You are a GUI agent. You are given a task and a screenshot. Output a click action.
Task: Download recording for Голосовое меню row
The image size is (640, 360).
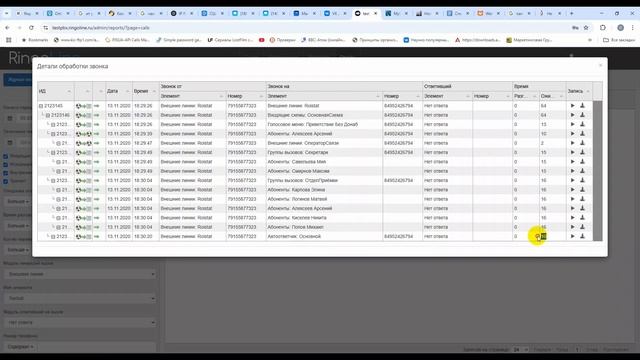(x=582, y=124)
